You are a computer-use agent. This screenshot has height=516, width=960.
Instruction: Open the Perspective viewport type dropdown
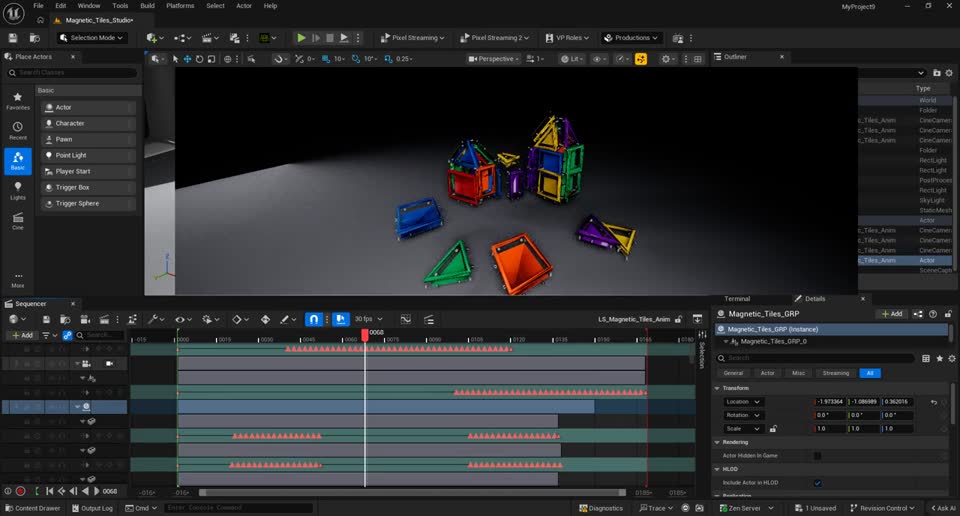coord(493,59)
